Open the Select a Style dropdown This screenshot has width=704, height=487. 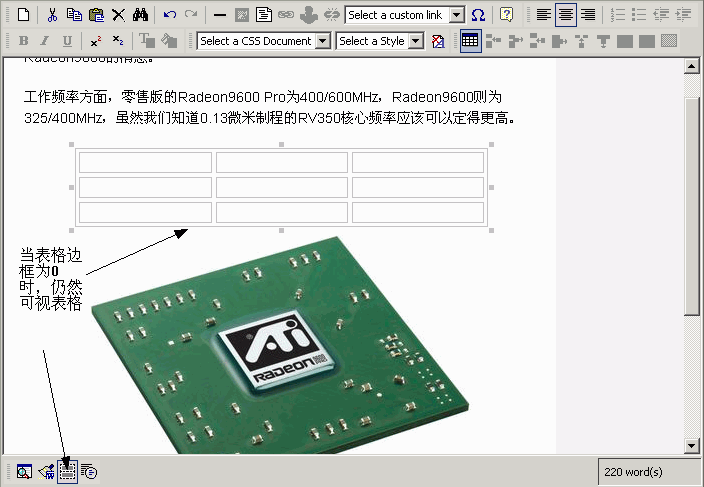point(416,41)
